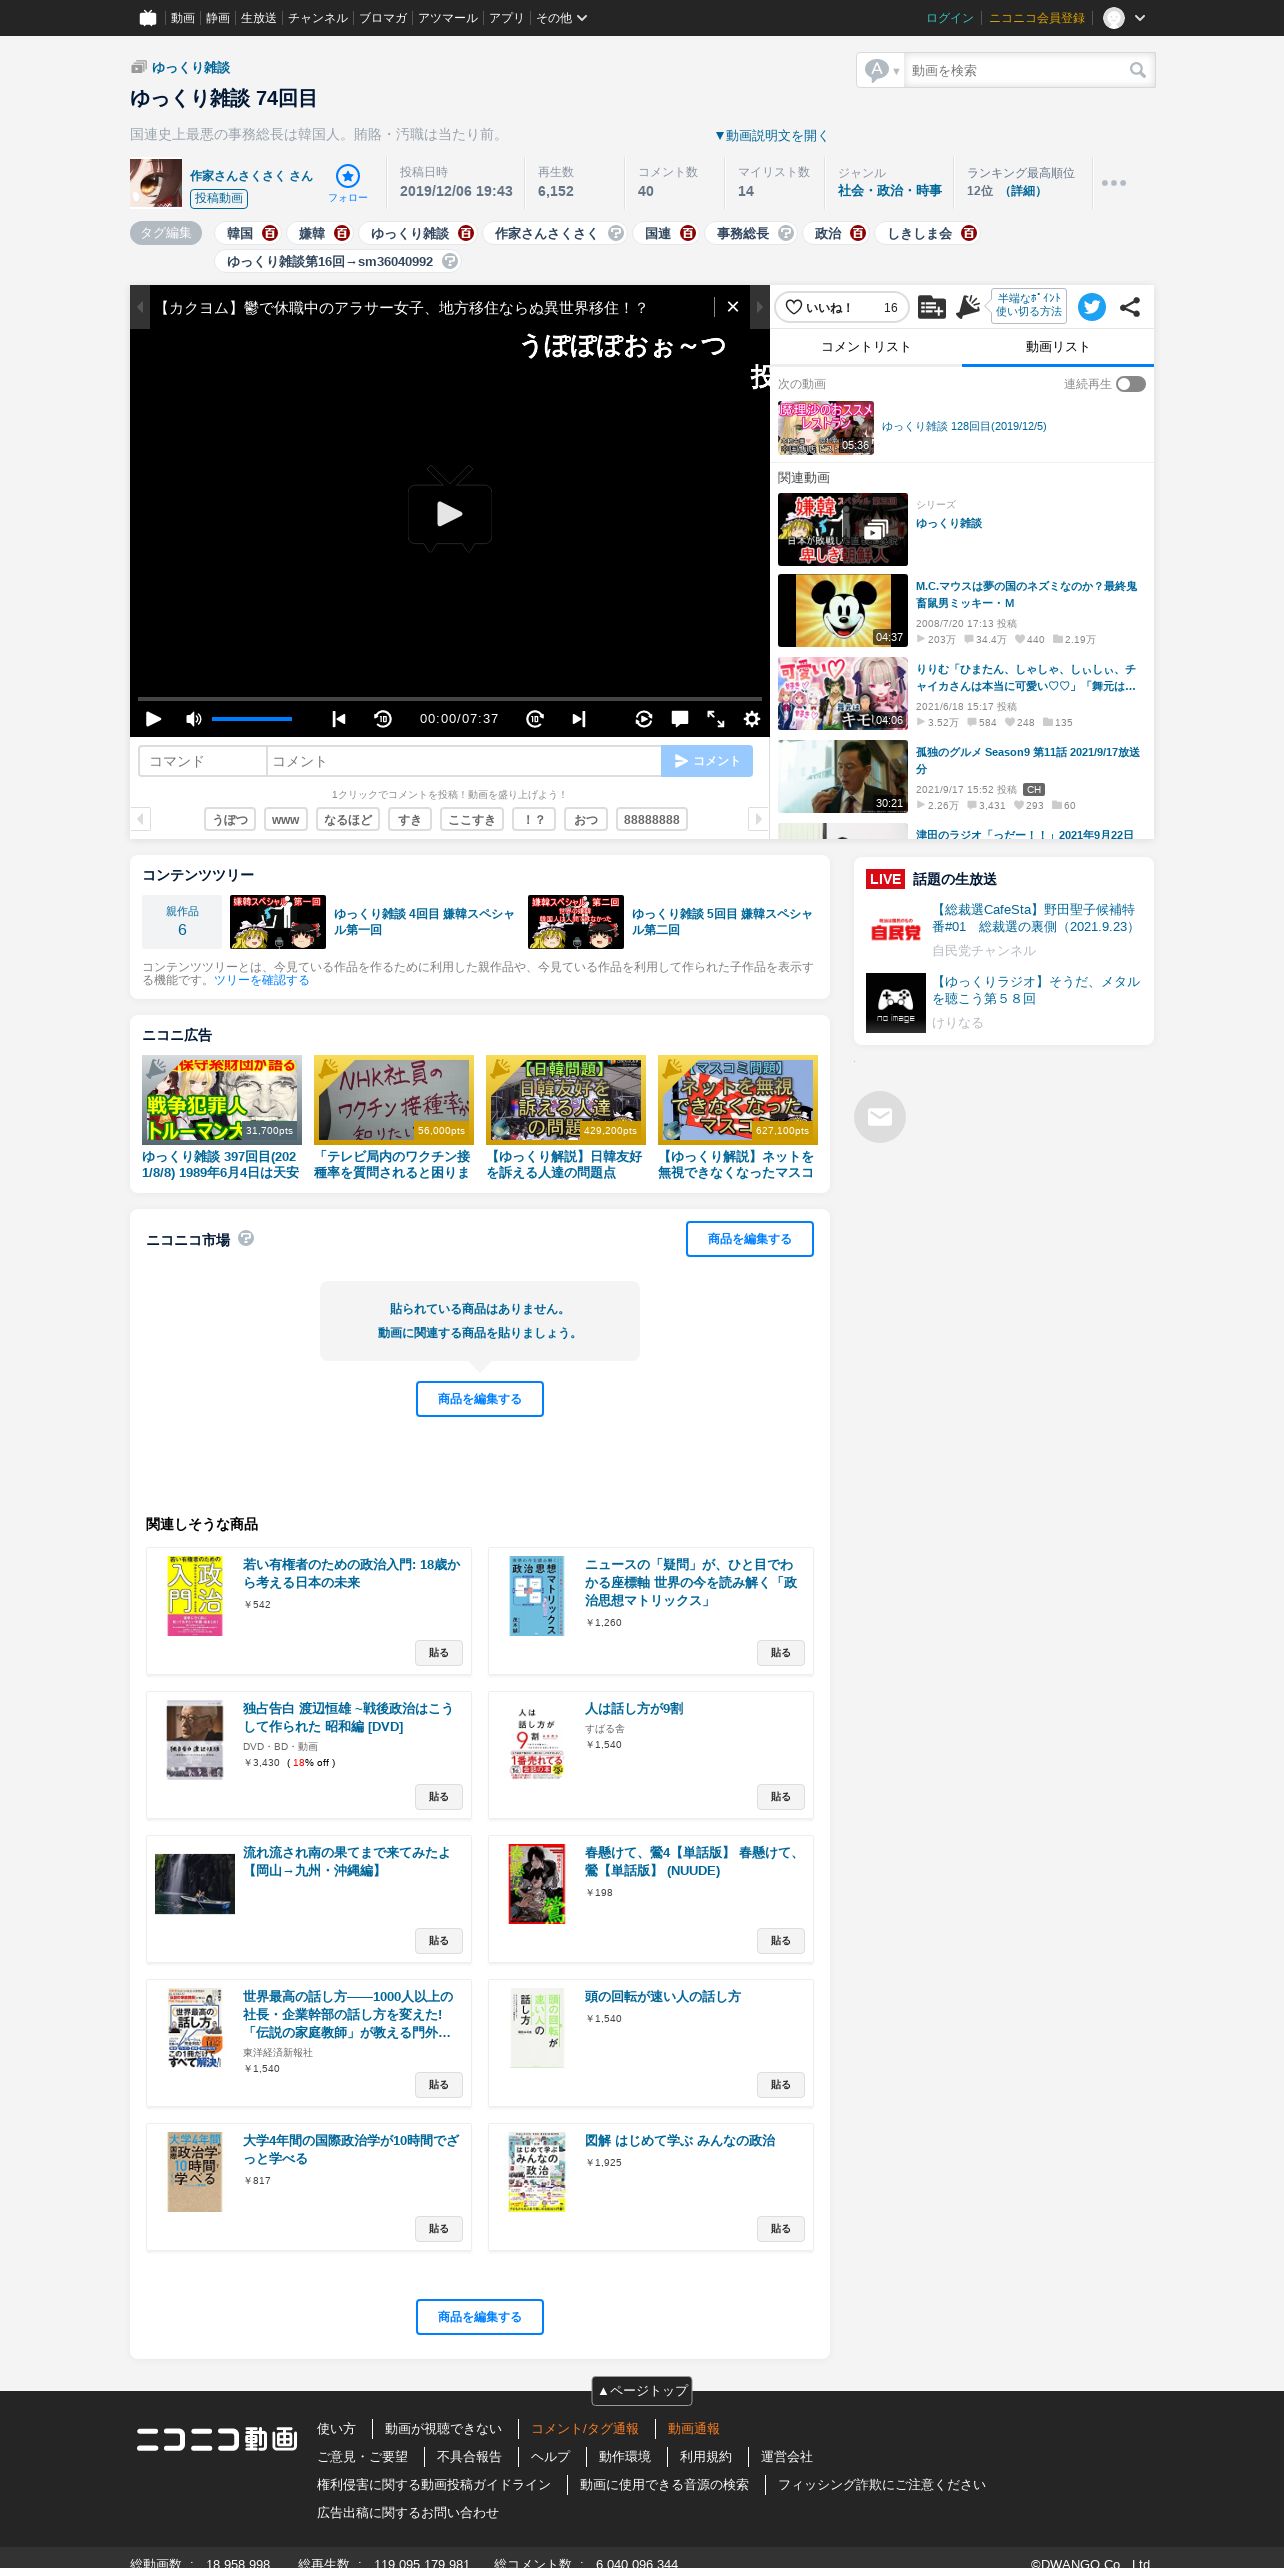
Task: Rewind 10 seconds icon
Action: click(x=383, y=718)
